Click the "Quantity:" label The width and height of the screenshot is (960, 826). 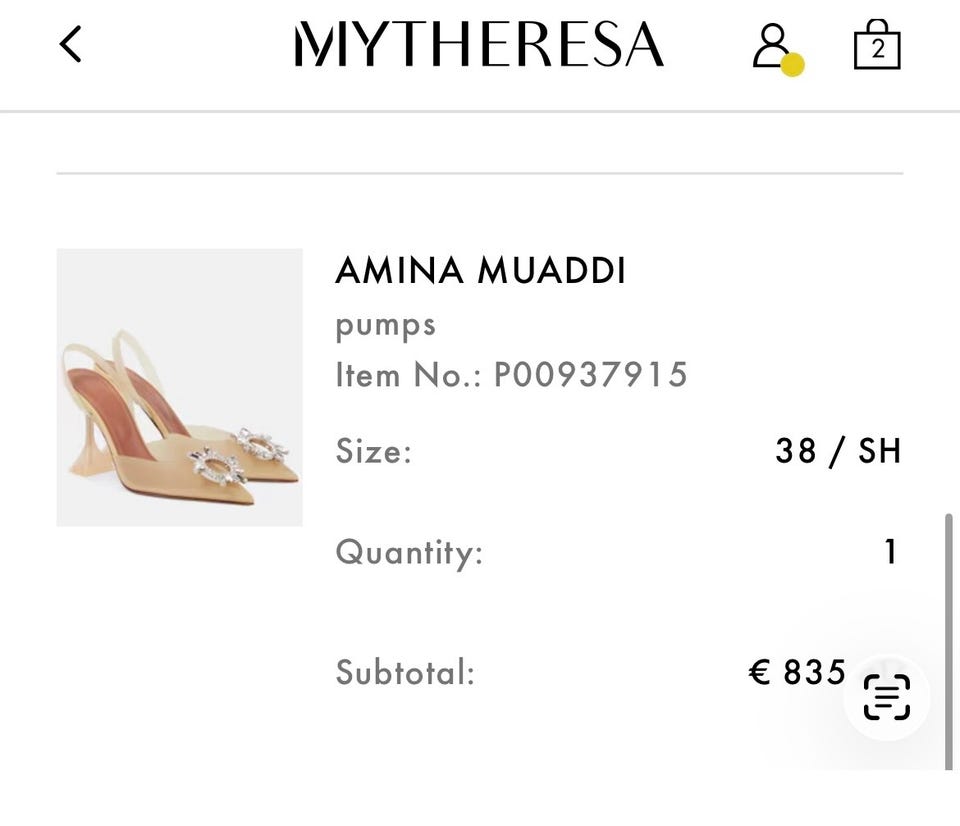click(x=408, y=552)
